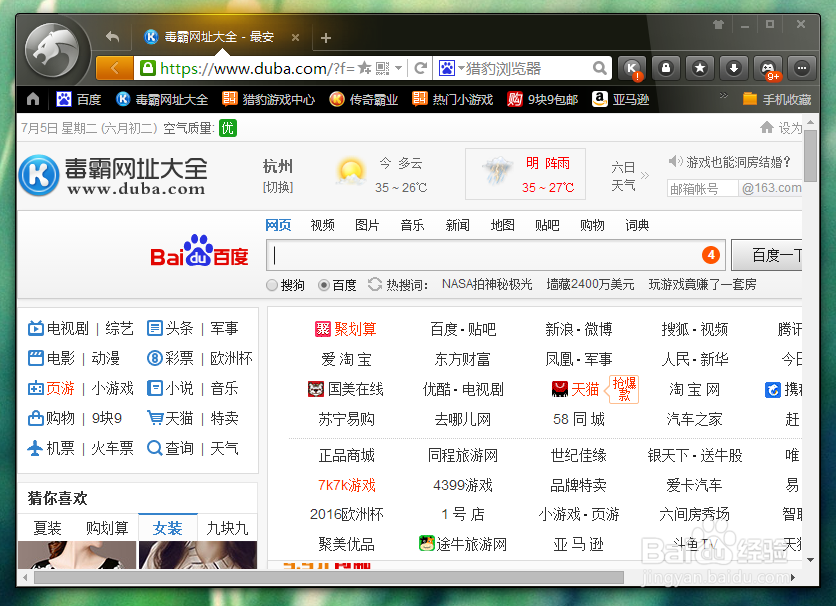This screenshot has height=606, width=836.
Task: Click the 邮箱帐号 input field
Action: click(702, 188)
